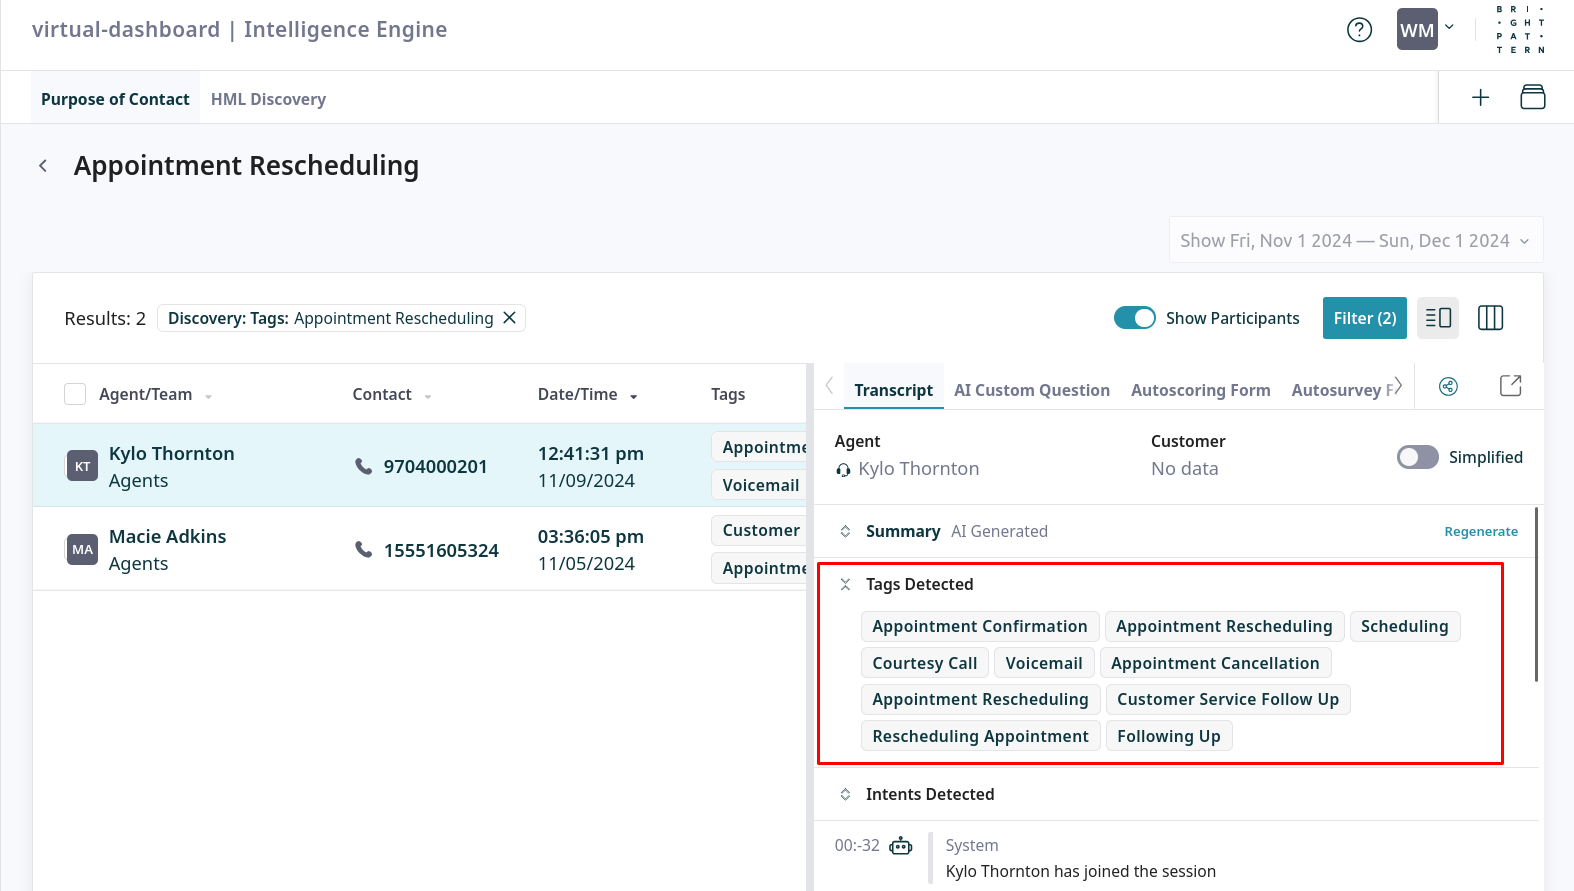Image resolution: width=1574 pixels, height=891 pixels.
Task: Switch to split list-detail view layout
Action: tap(1438, 318)
